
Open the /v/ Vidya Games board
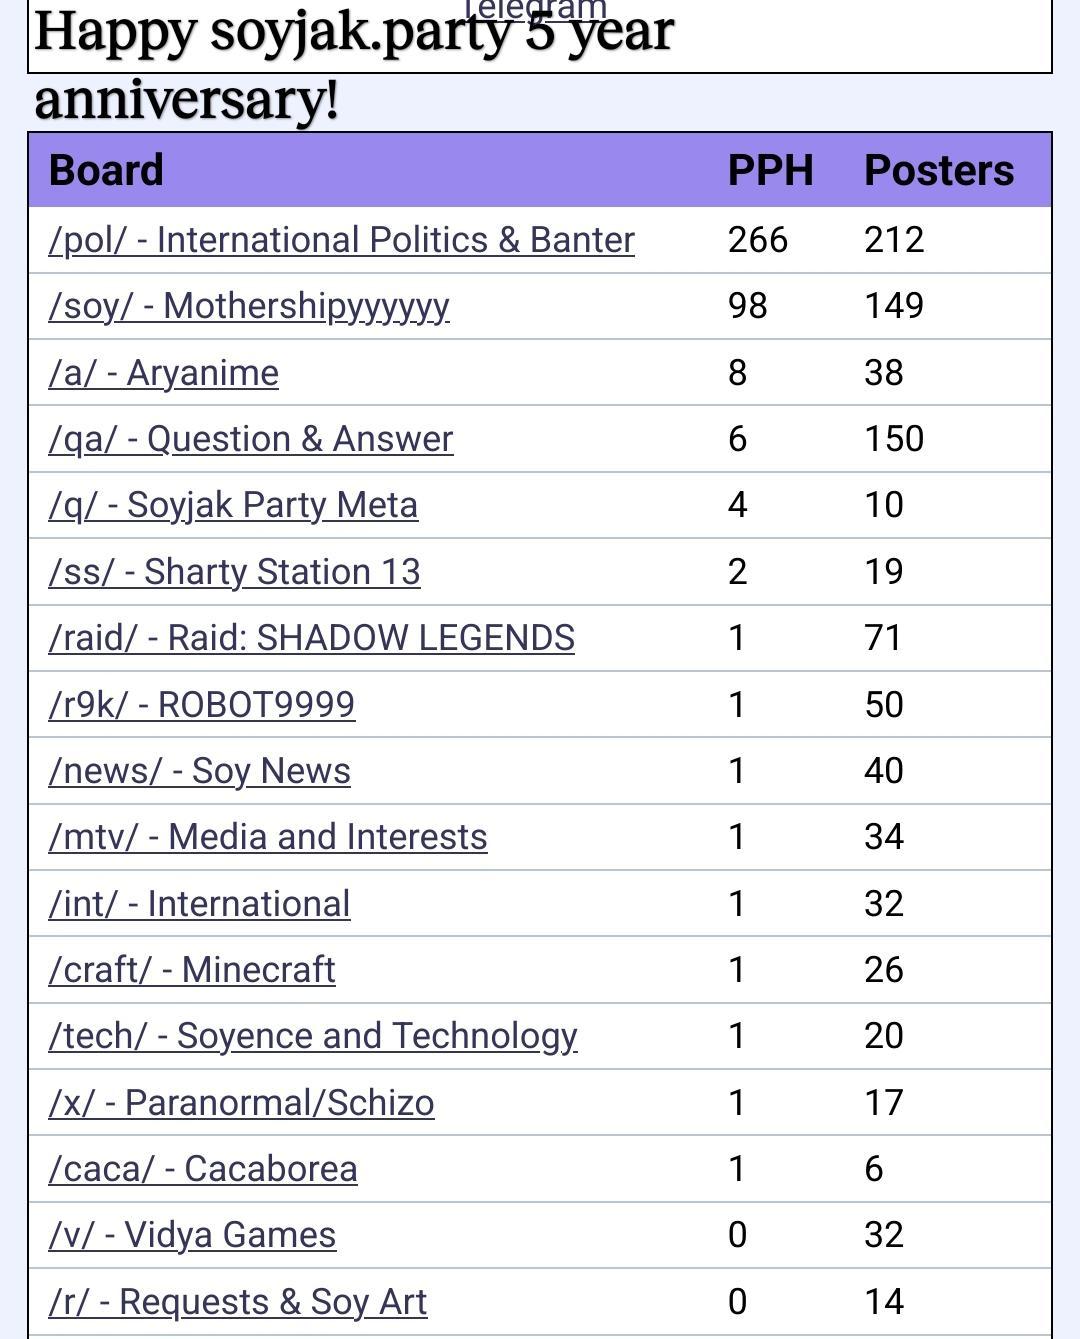[191, 1235]
